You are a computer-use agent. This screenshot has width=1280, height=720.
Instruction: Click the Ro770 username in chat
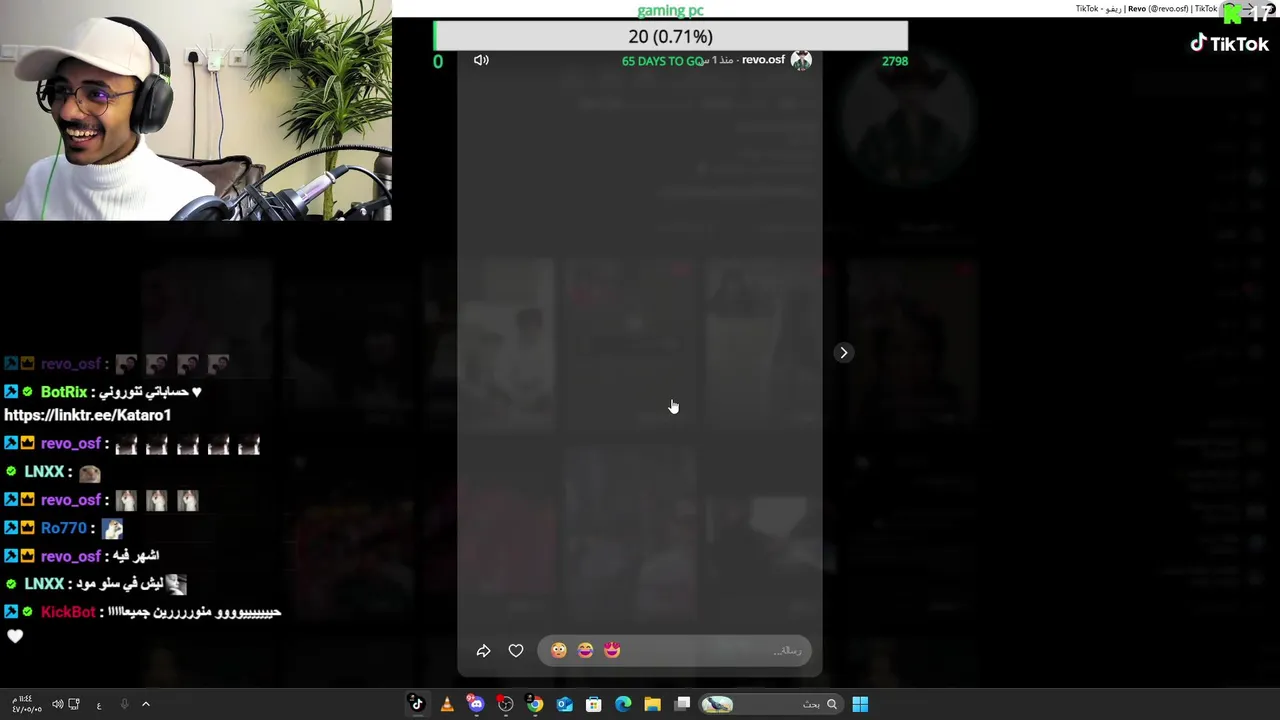tap(64, 528)
